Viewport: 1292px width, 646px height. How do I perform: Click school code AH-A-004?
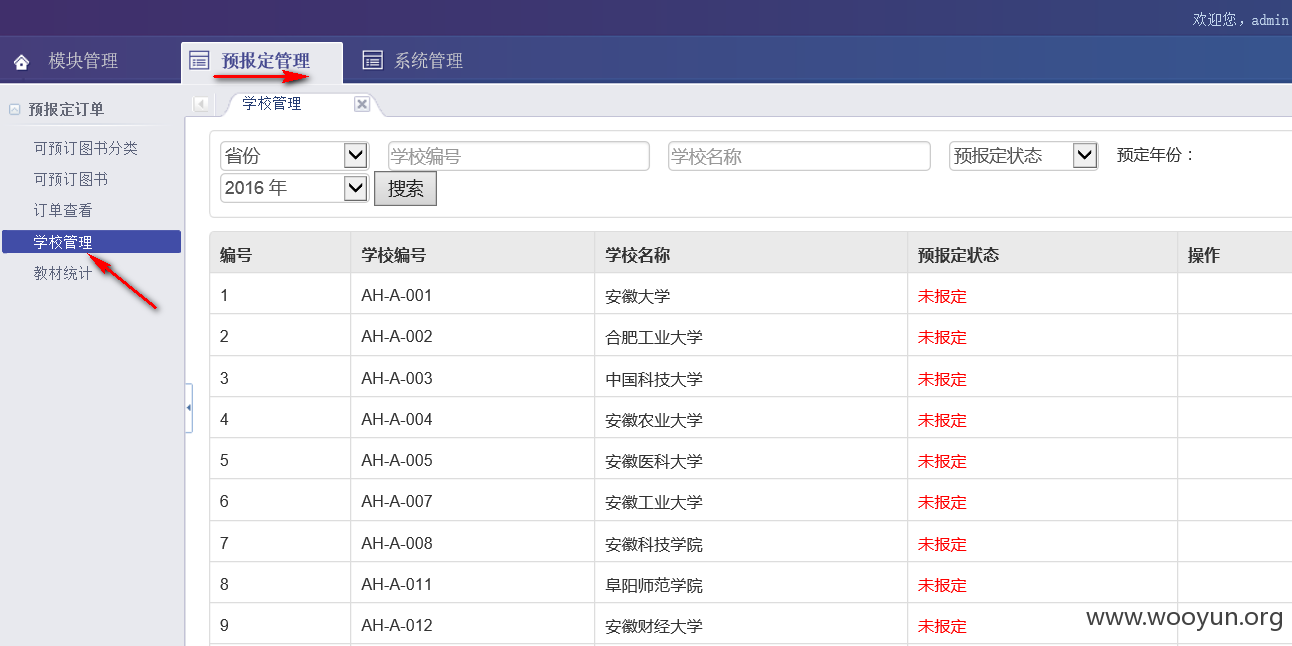pyautogui.click(x=397, y=419)
